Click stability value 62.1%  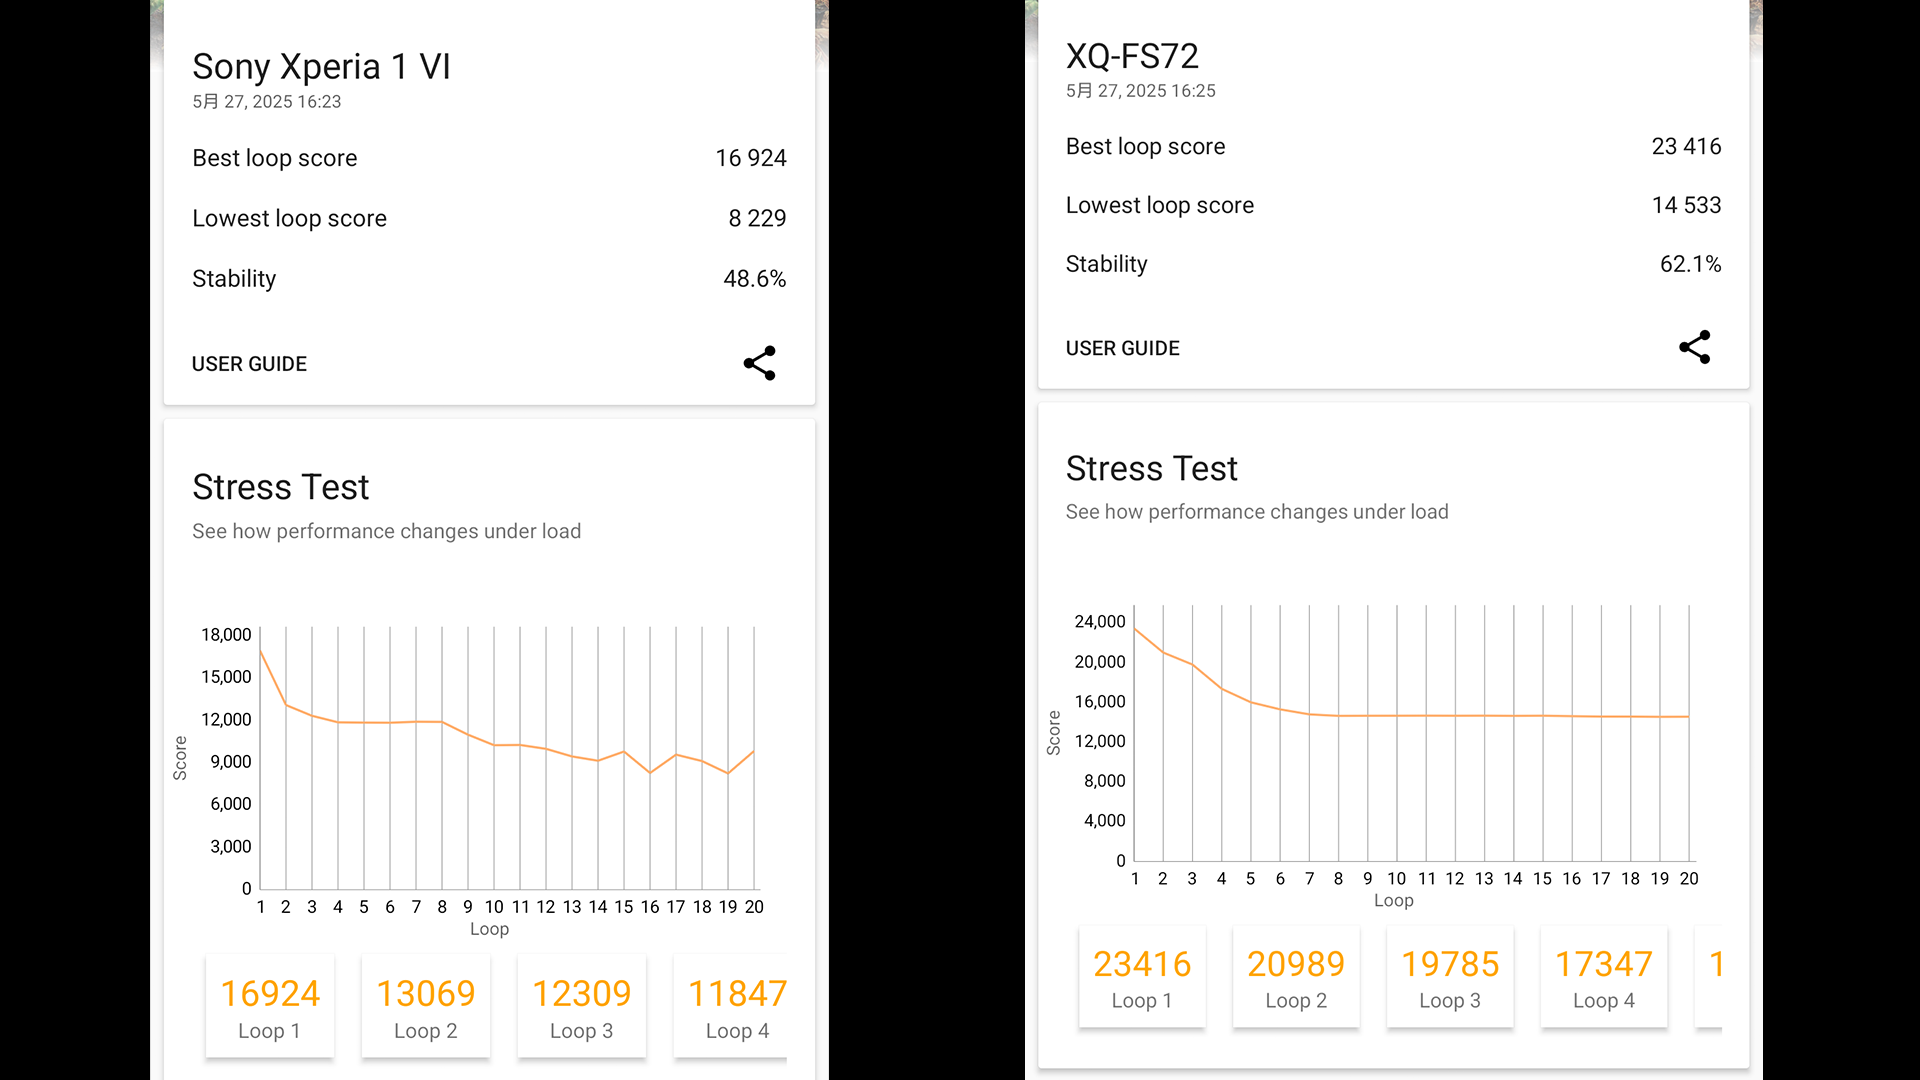(1690, 264)
